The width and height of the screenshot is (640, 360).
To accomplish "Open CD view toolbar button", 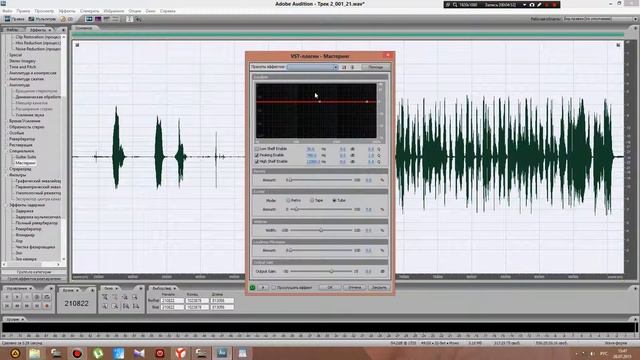I will pos(67,19).
